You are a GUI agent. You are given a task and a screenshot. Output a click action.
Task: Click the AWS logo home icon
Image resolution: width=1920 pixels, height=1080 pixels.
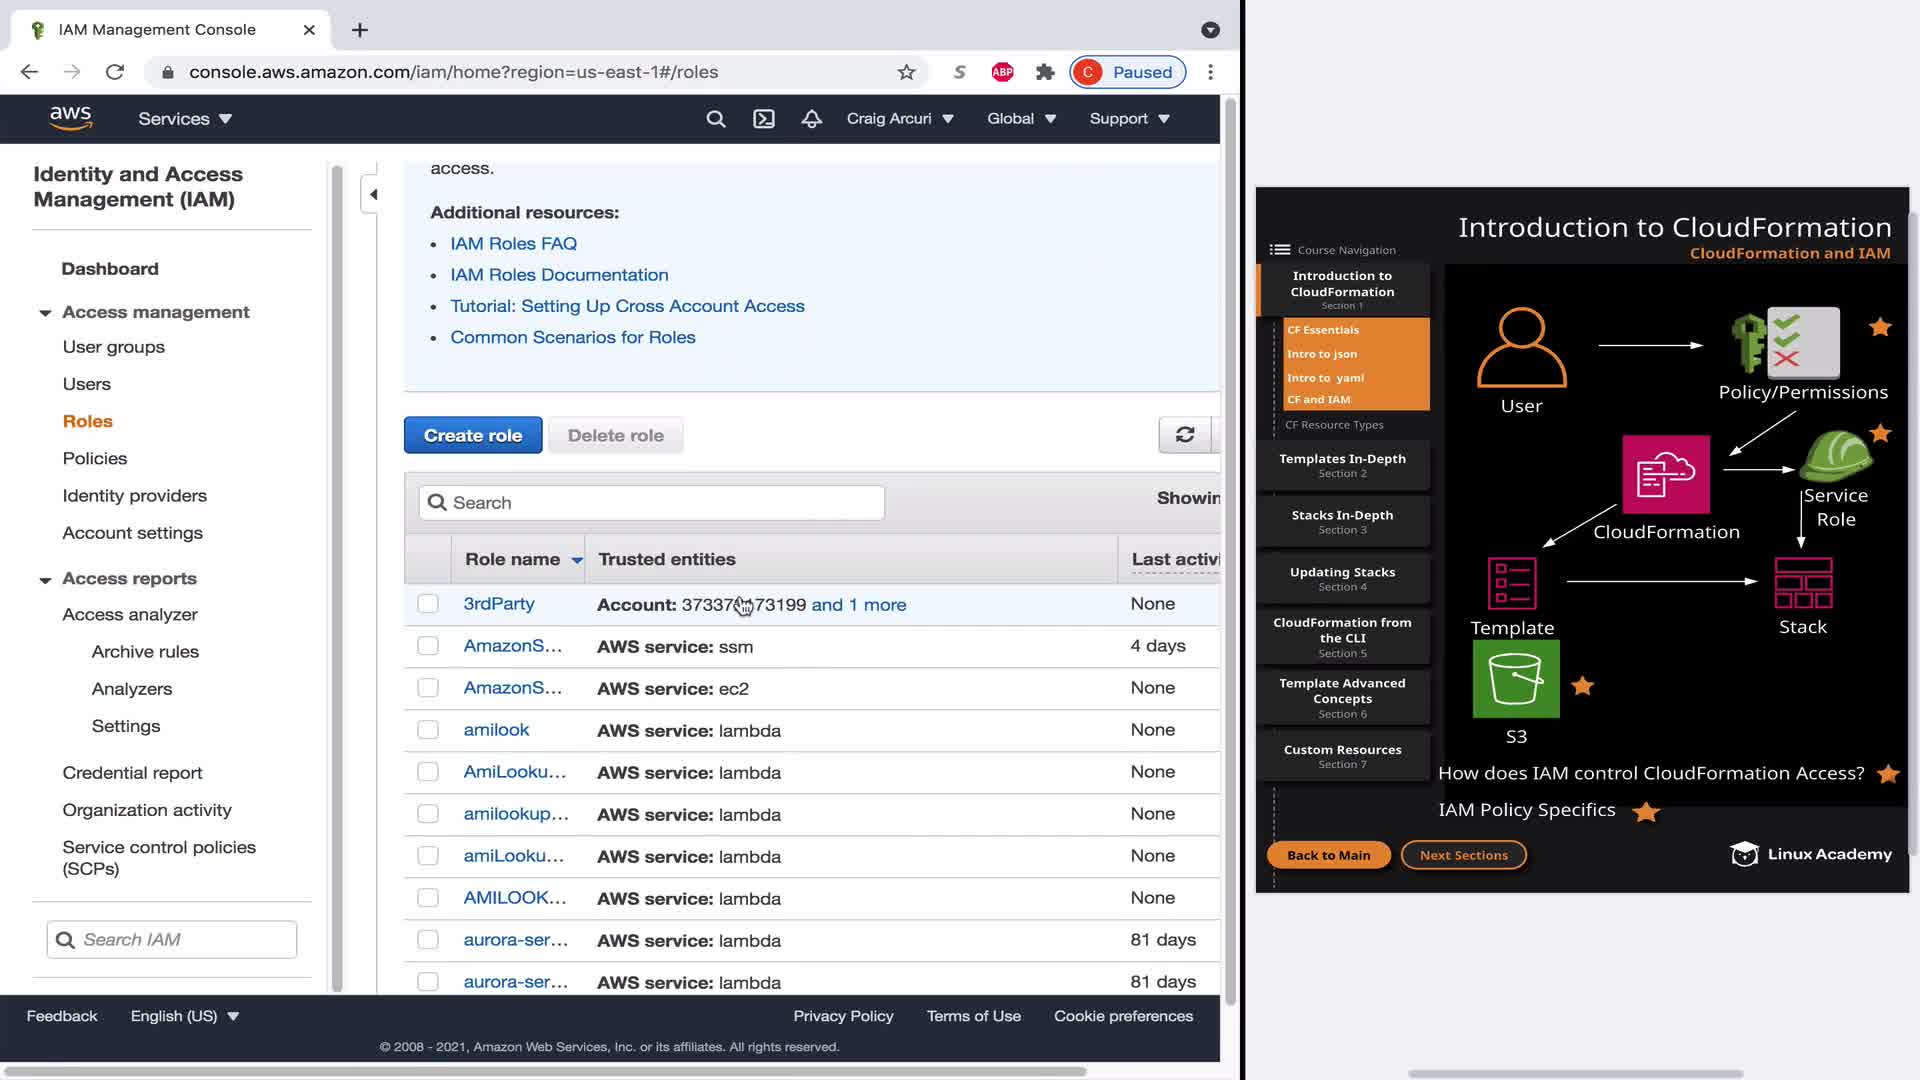[x=70, y=118]
